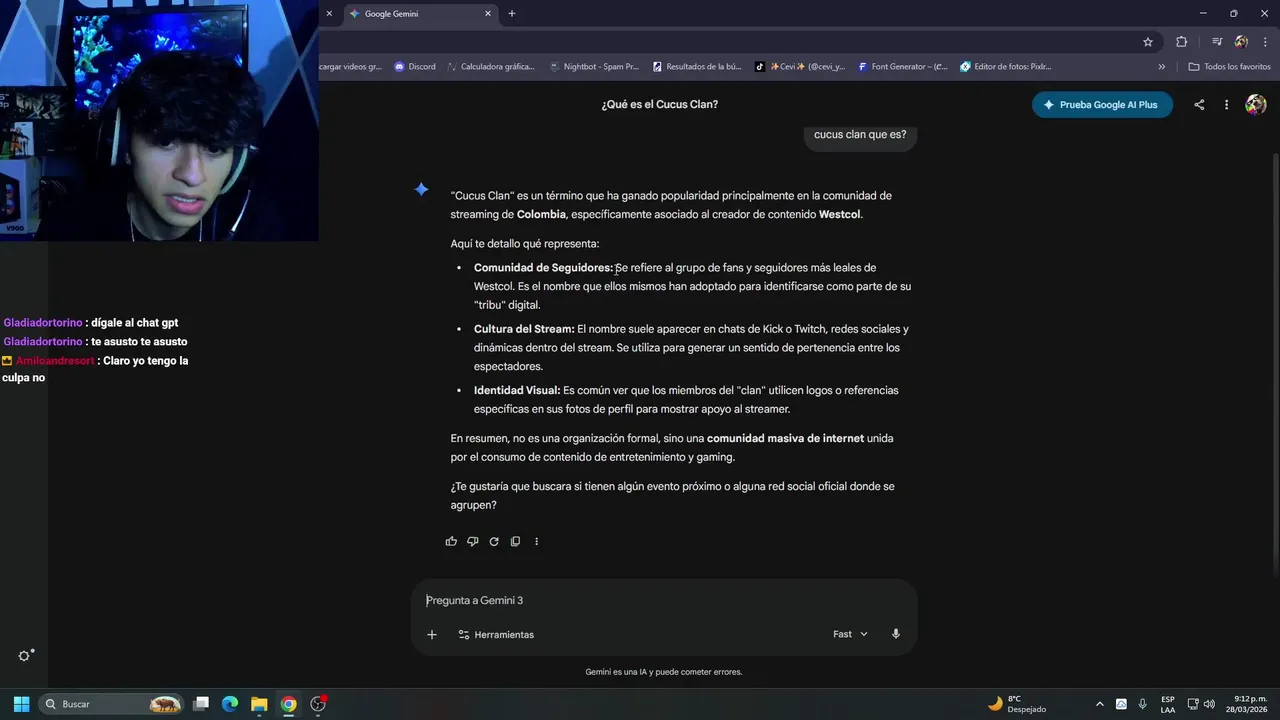The height and width of the screenshot is (720, 1280).
Task: Click the user prompt bubble 'cucus clan que es?'
Action: pos(860,135)
